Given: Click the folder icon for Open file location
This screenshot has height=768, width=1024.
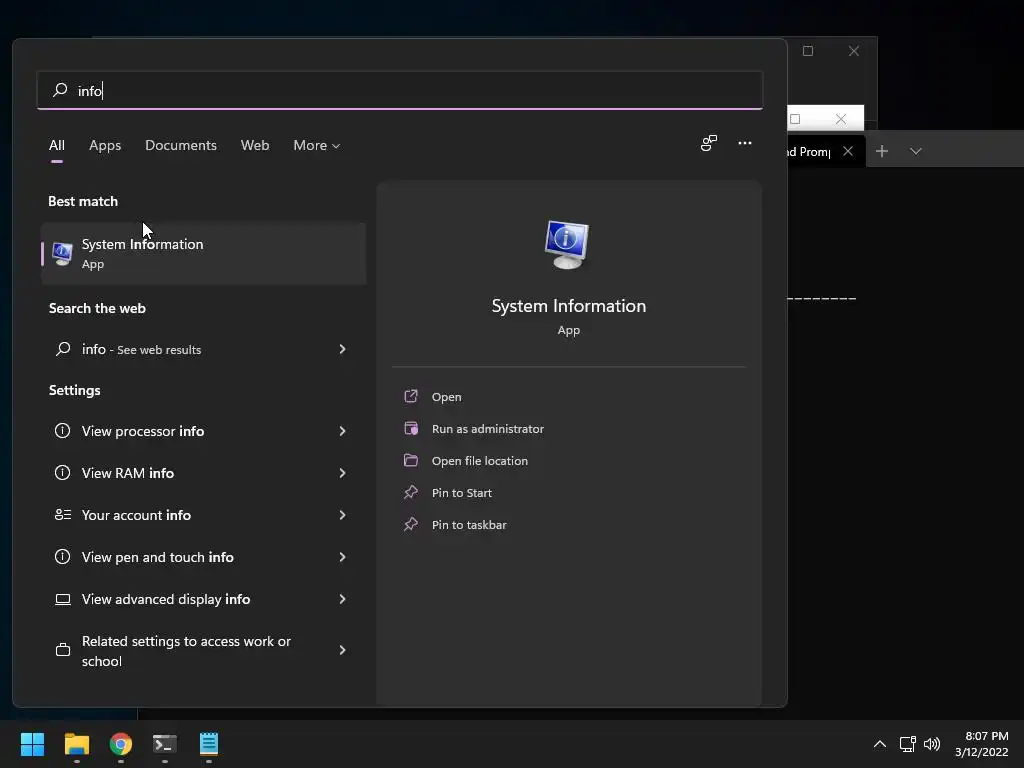Looking at the screenshot, I should point(411,460).
